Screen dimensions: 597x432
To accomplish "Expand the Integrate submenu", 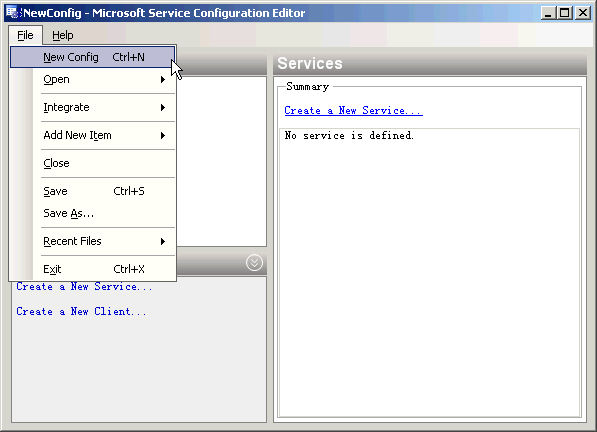I will pyautogui.click(x=93, y=107).
